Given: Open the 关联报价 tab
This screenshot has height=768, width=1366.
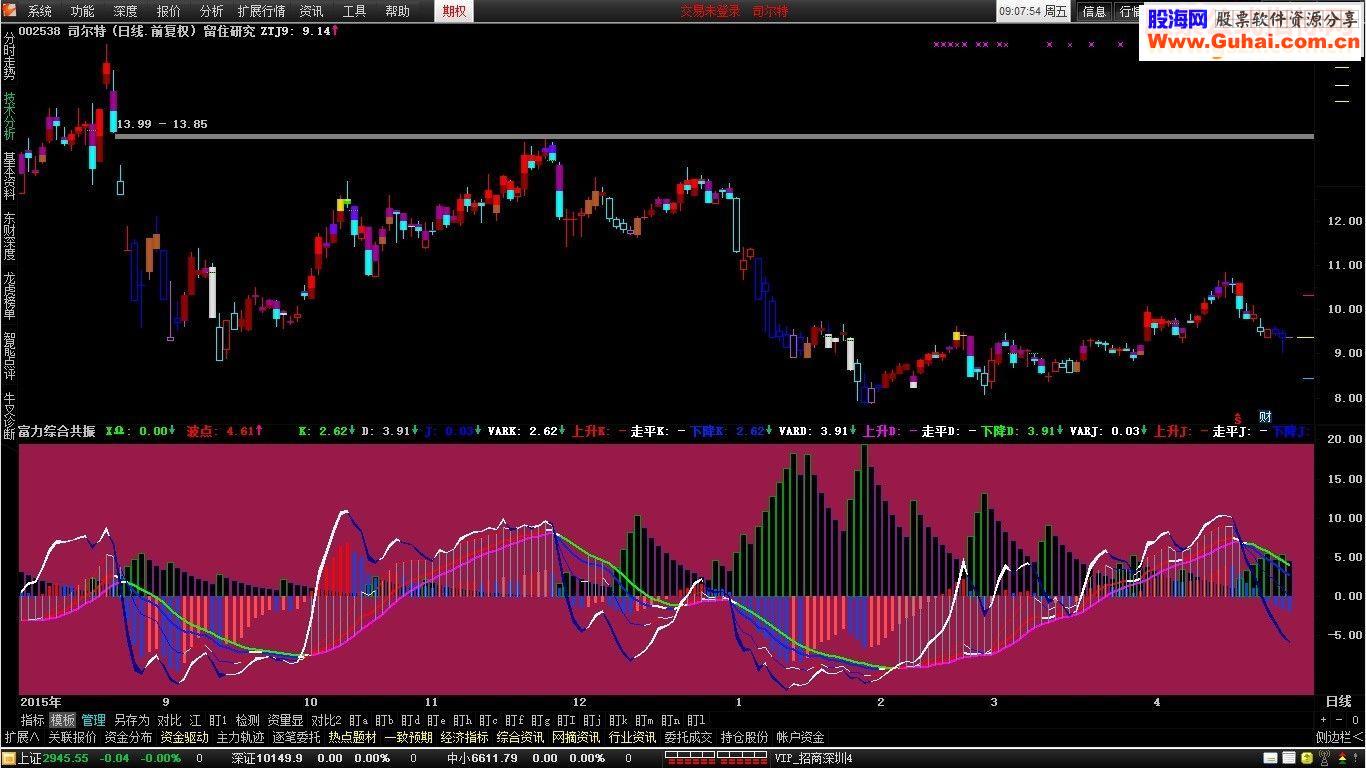Looking at the screenshot, I should click(x=72, y=737).
